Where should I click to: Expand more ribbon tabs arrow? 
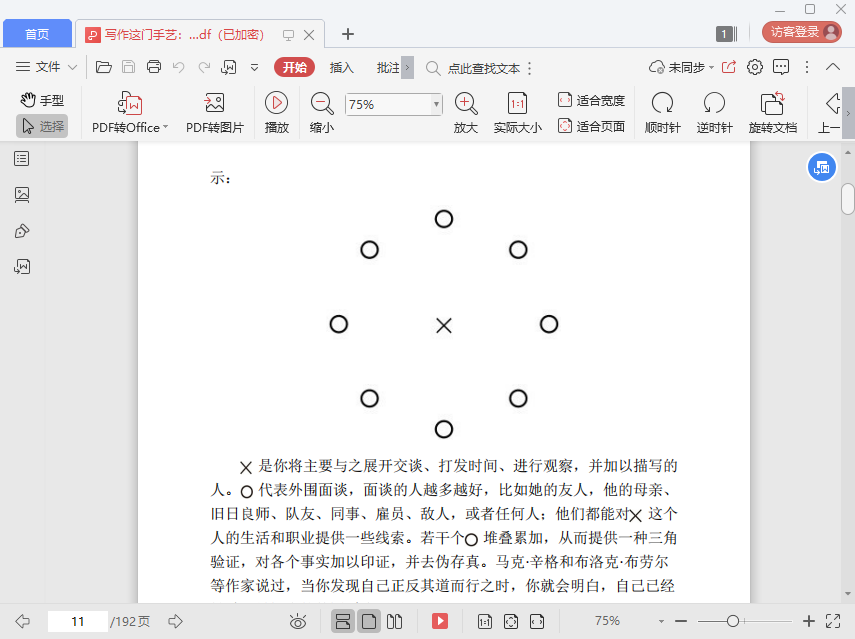[407, 68]
